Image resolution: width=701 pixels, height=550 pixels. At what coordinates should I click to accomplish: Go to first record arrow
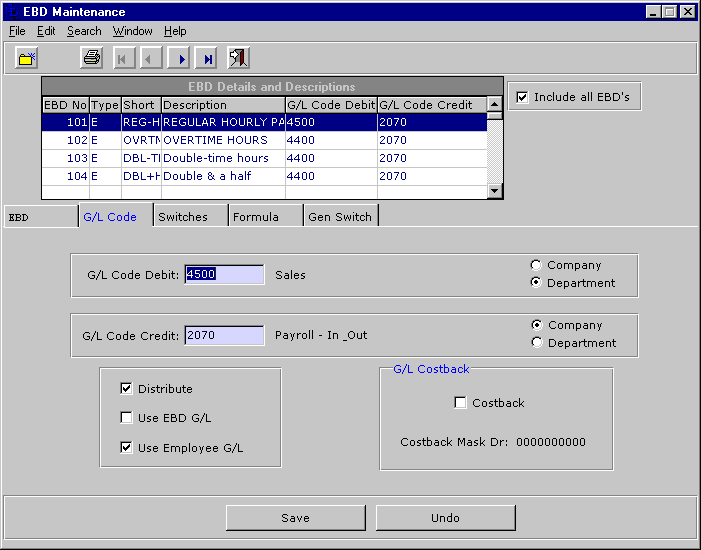(123, 58)
